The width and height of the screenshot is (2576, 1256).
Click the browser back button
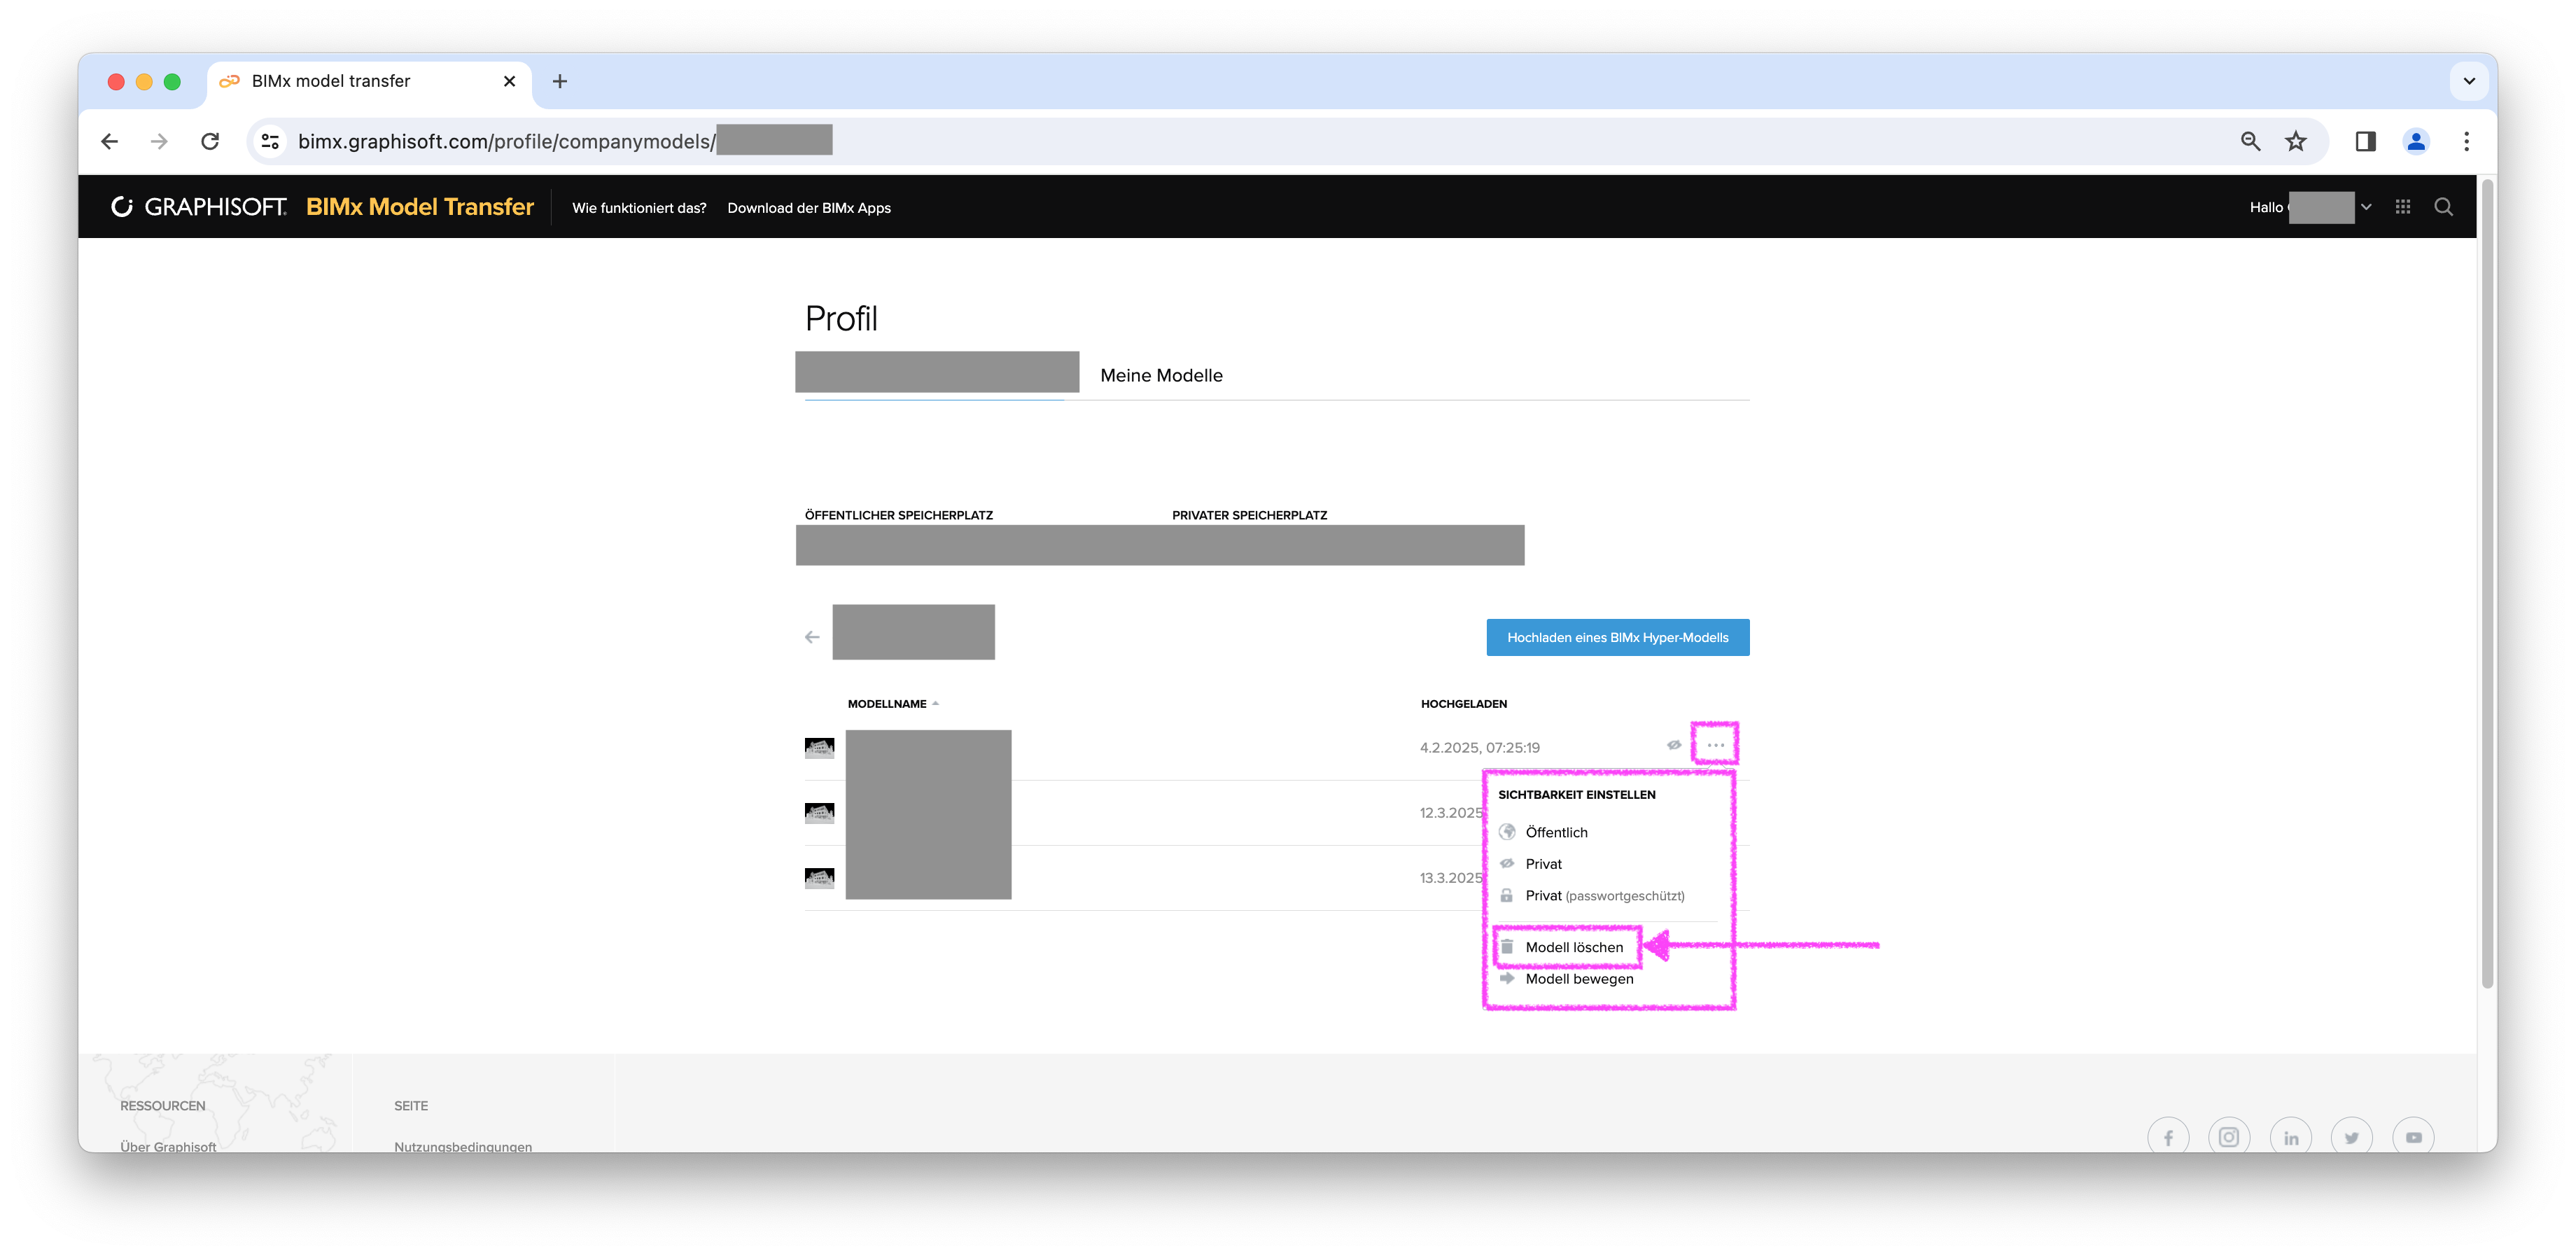coord(110,141)
